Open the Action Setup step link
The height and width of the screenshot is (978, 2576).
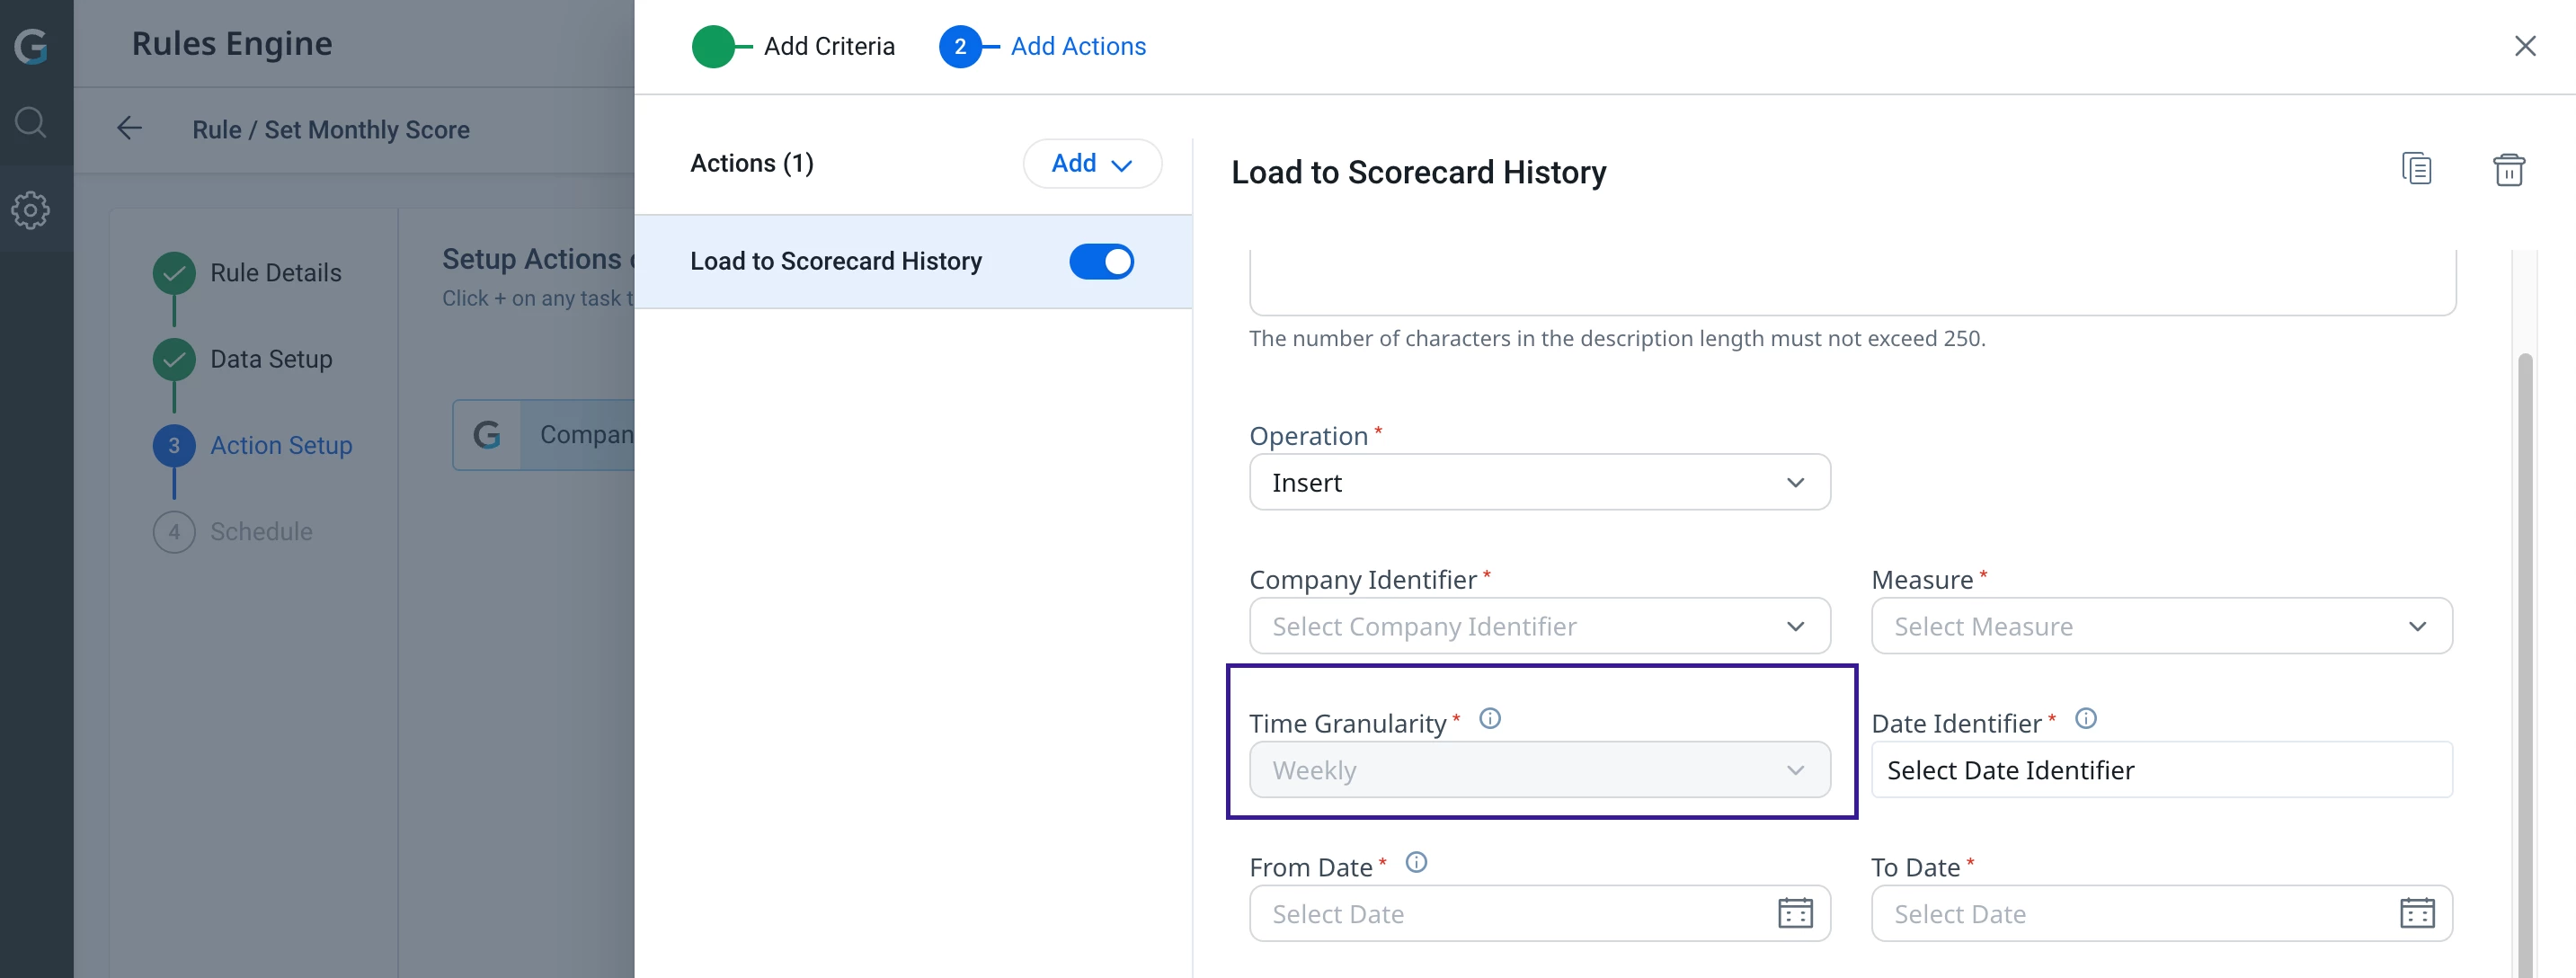(x=281, y=446)
